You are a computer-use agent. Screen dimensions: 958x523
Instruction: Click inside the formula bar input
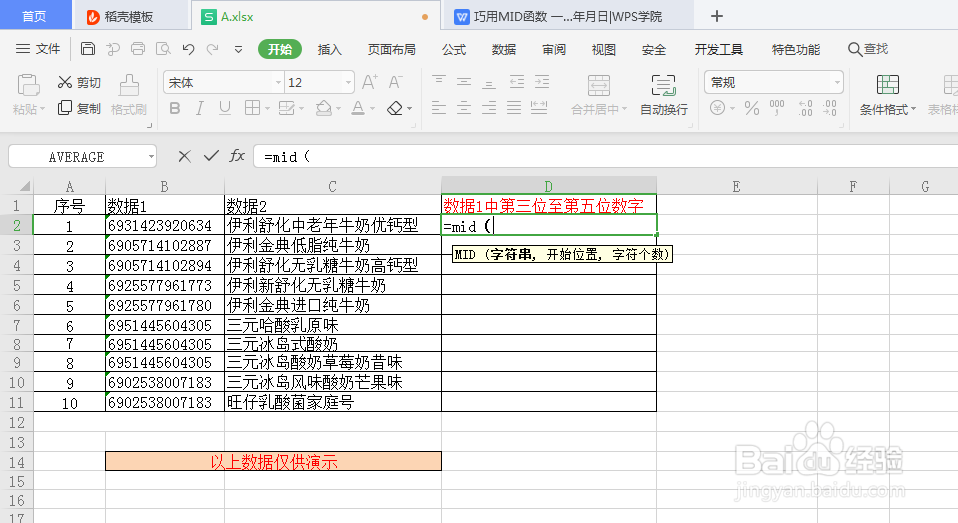point(605,157)
